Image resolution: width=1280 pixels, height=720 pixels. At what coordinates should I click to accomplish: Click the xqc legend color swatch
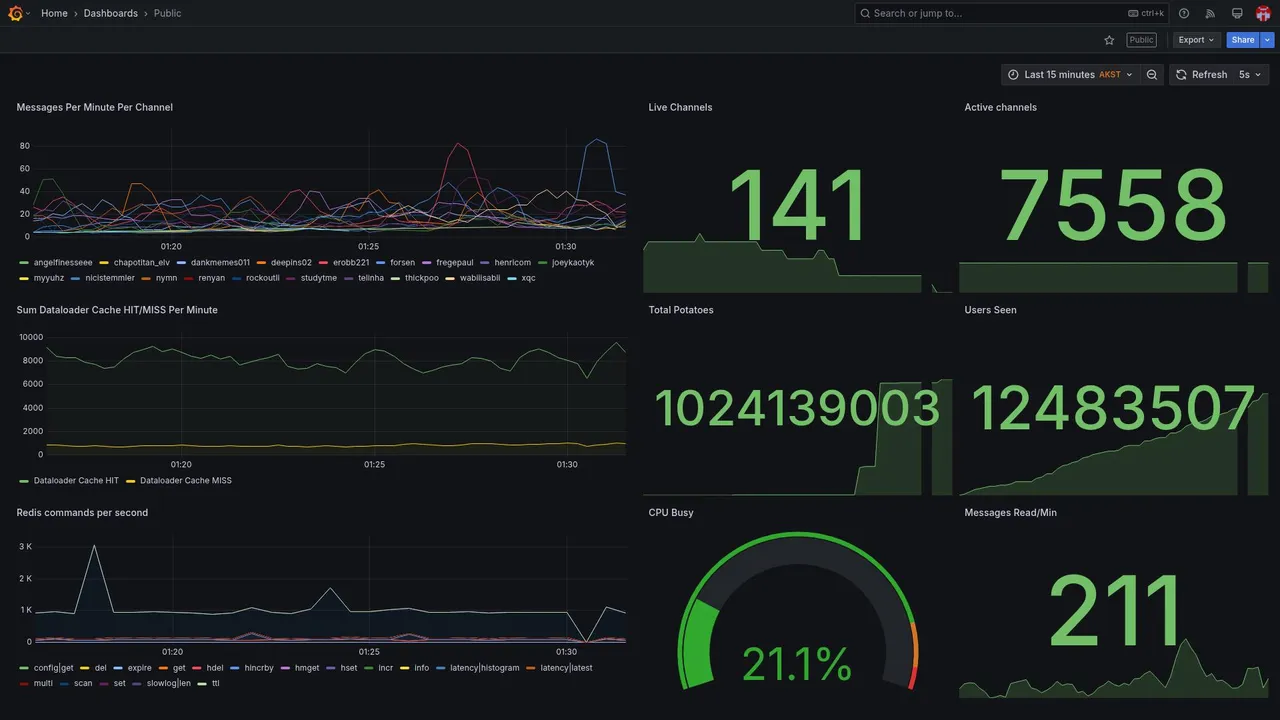[x=513, y=278]
